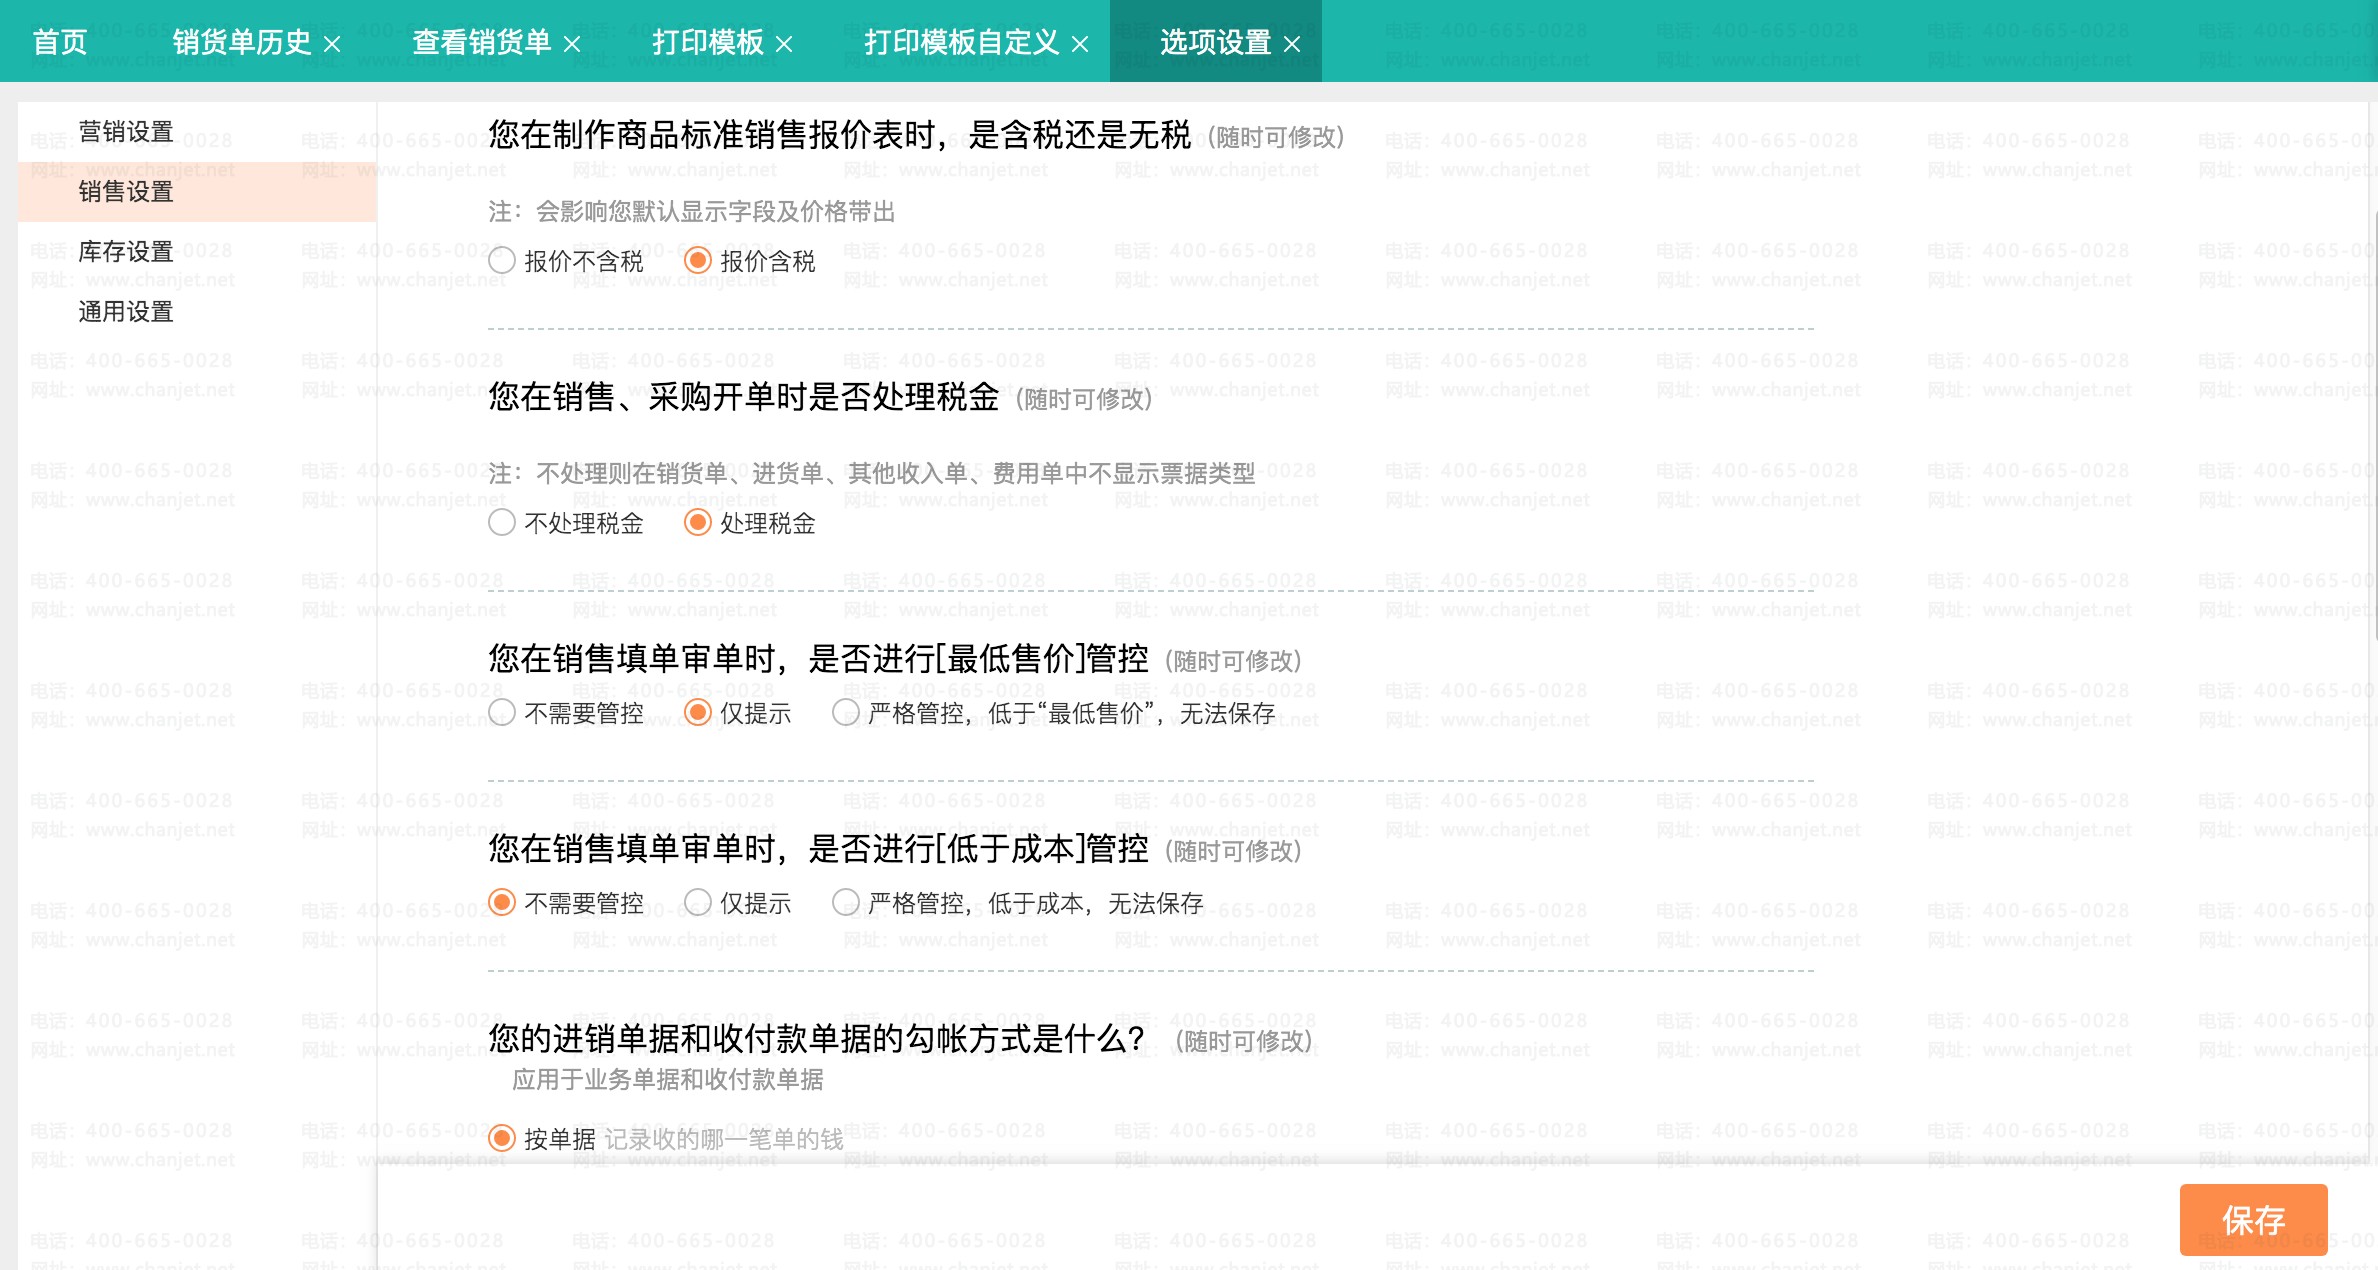The height and width of the screenshot is (1270, 2378).
Task: Choose the 不处理税金 option
Action: click(502, 523)
